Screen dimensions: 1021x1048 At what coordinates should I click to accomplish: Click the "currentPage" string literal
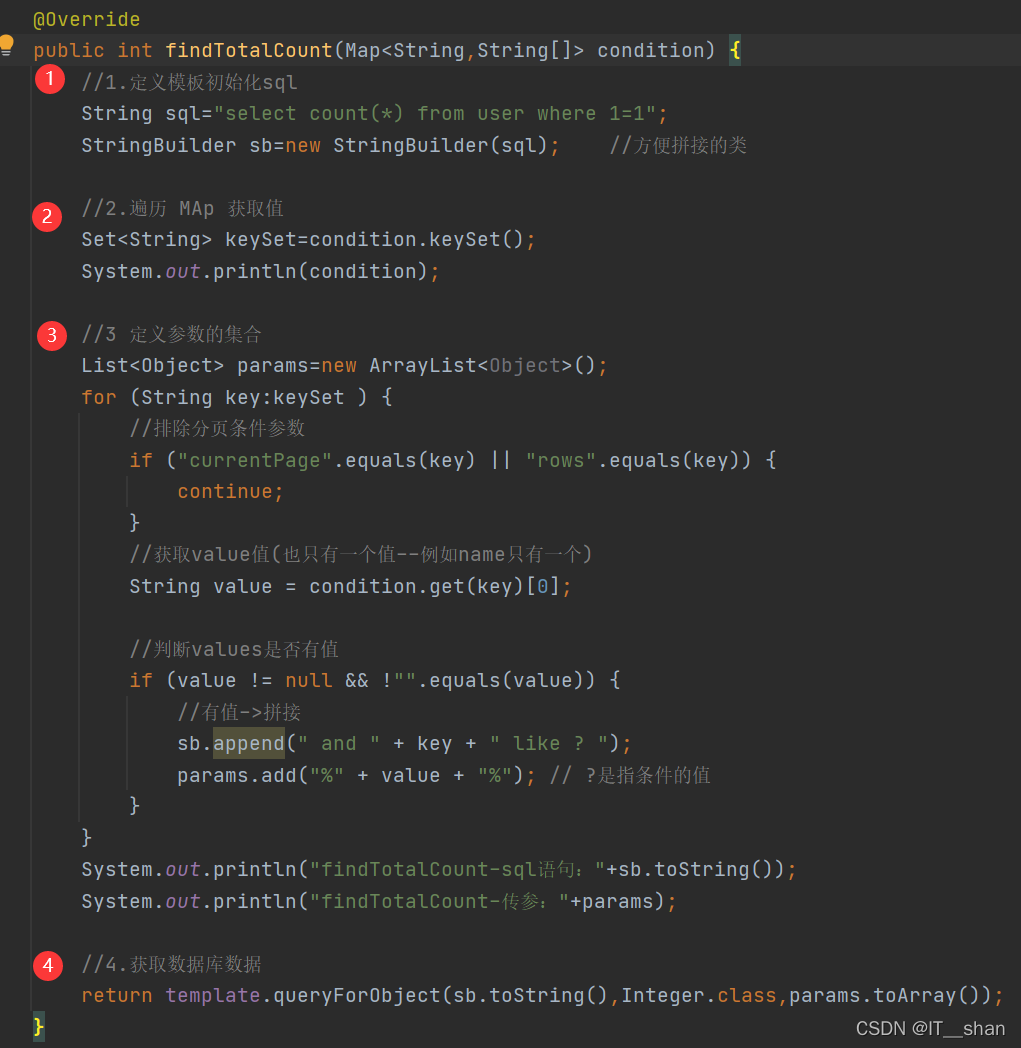pyautogui.click(x=255, y=461)
